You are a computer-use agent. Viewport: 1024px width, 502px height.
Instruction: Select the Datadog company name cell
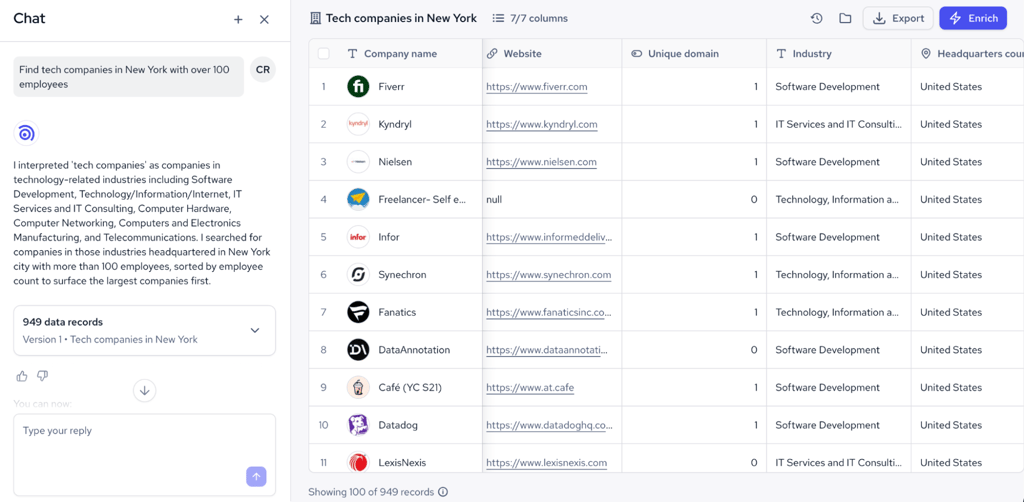tap(408, 425)
